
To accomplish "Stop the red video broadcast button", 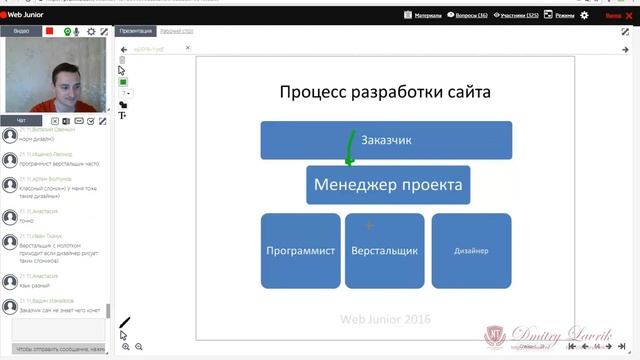I will coord(49,31).
